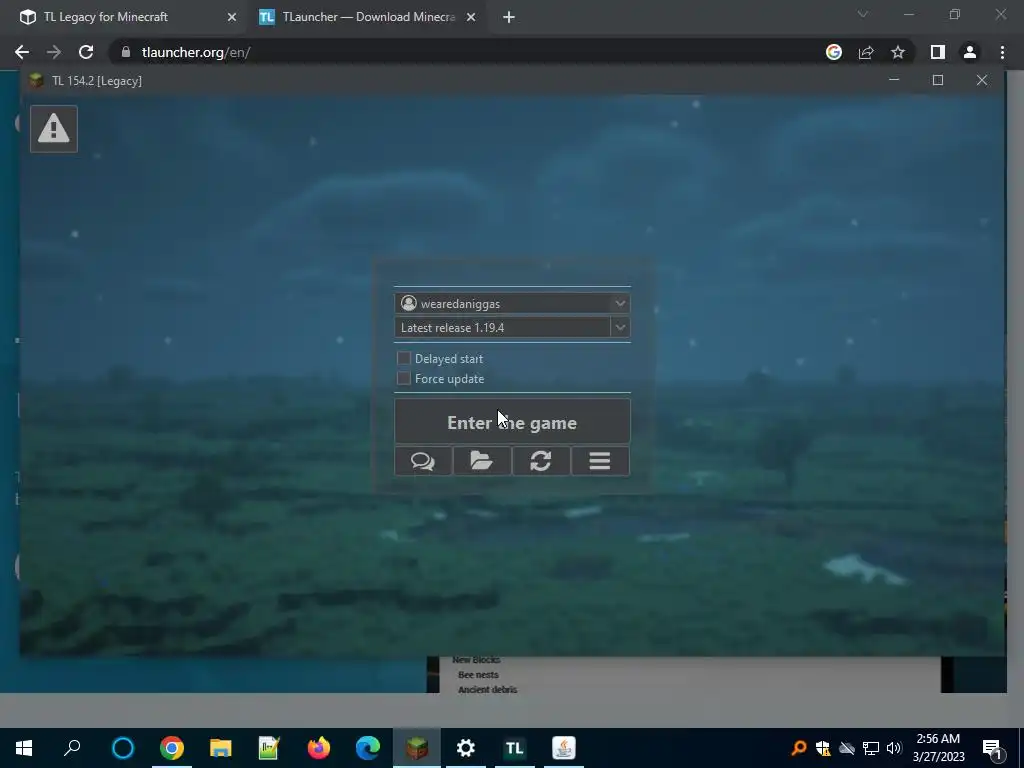Go back in Chrome
1024x768 pixels.
22,52
